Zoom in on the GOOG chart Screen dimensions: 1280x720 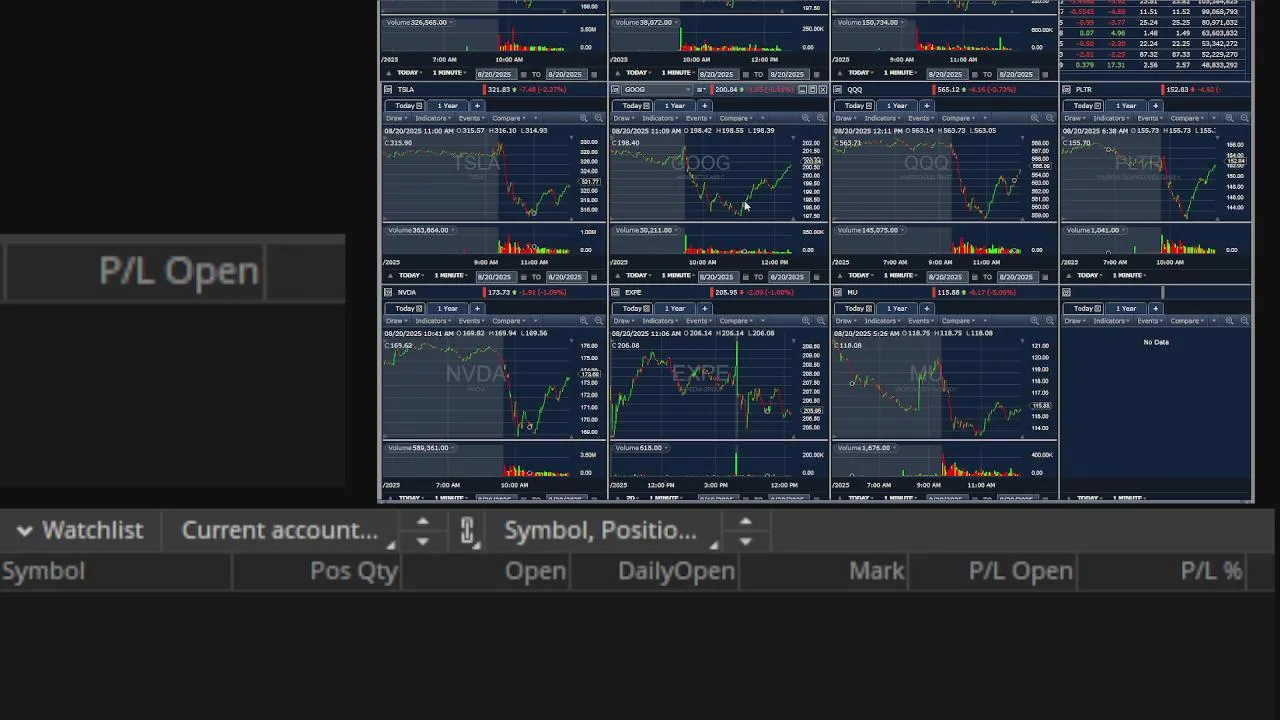806,118
